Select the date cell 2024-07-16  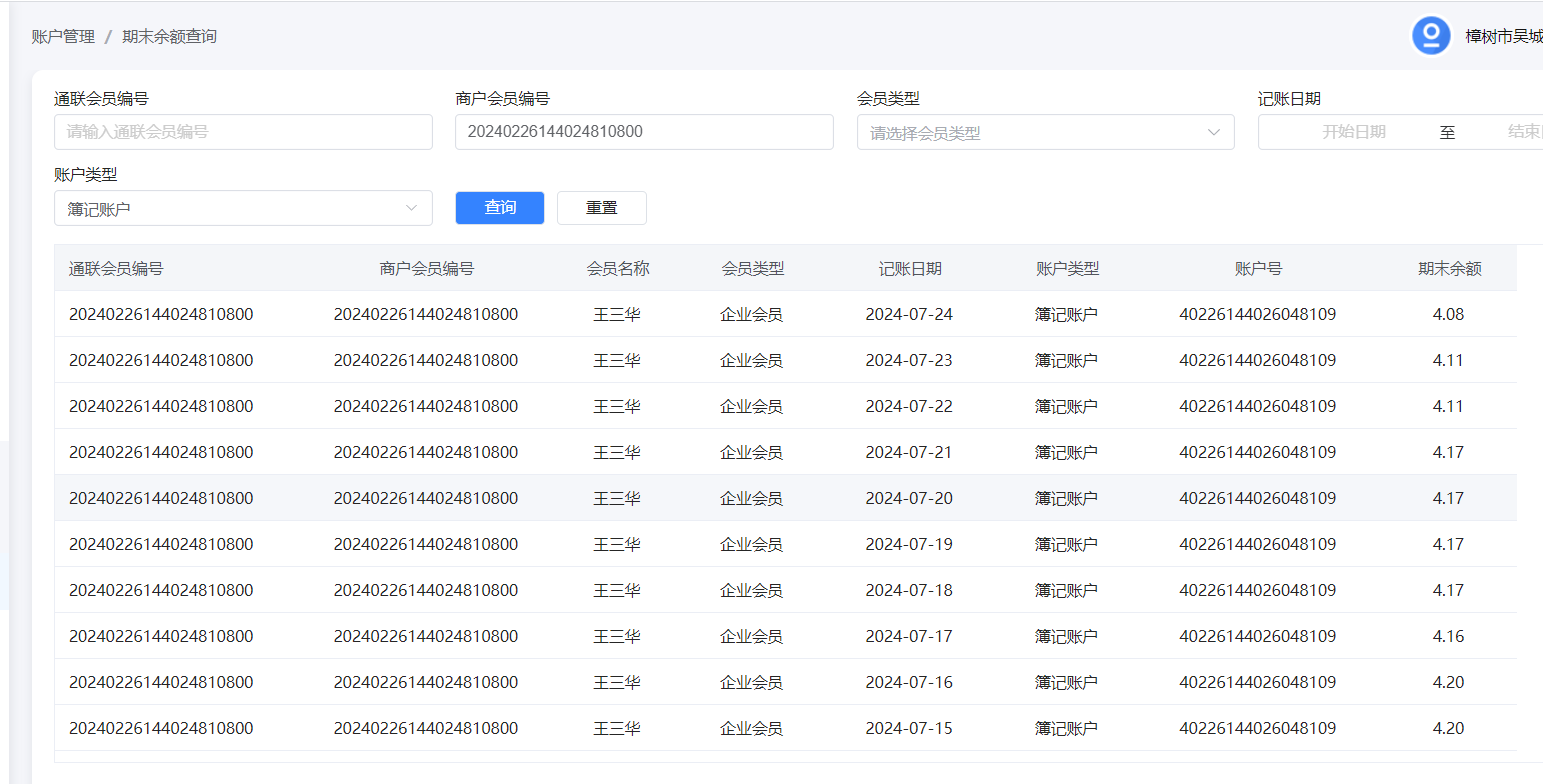[x=909, y=682]
